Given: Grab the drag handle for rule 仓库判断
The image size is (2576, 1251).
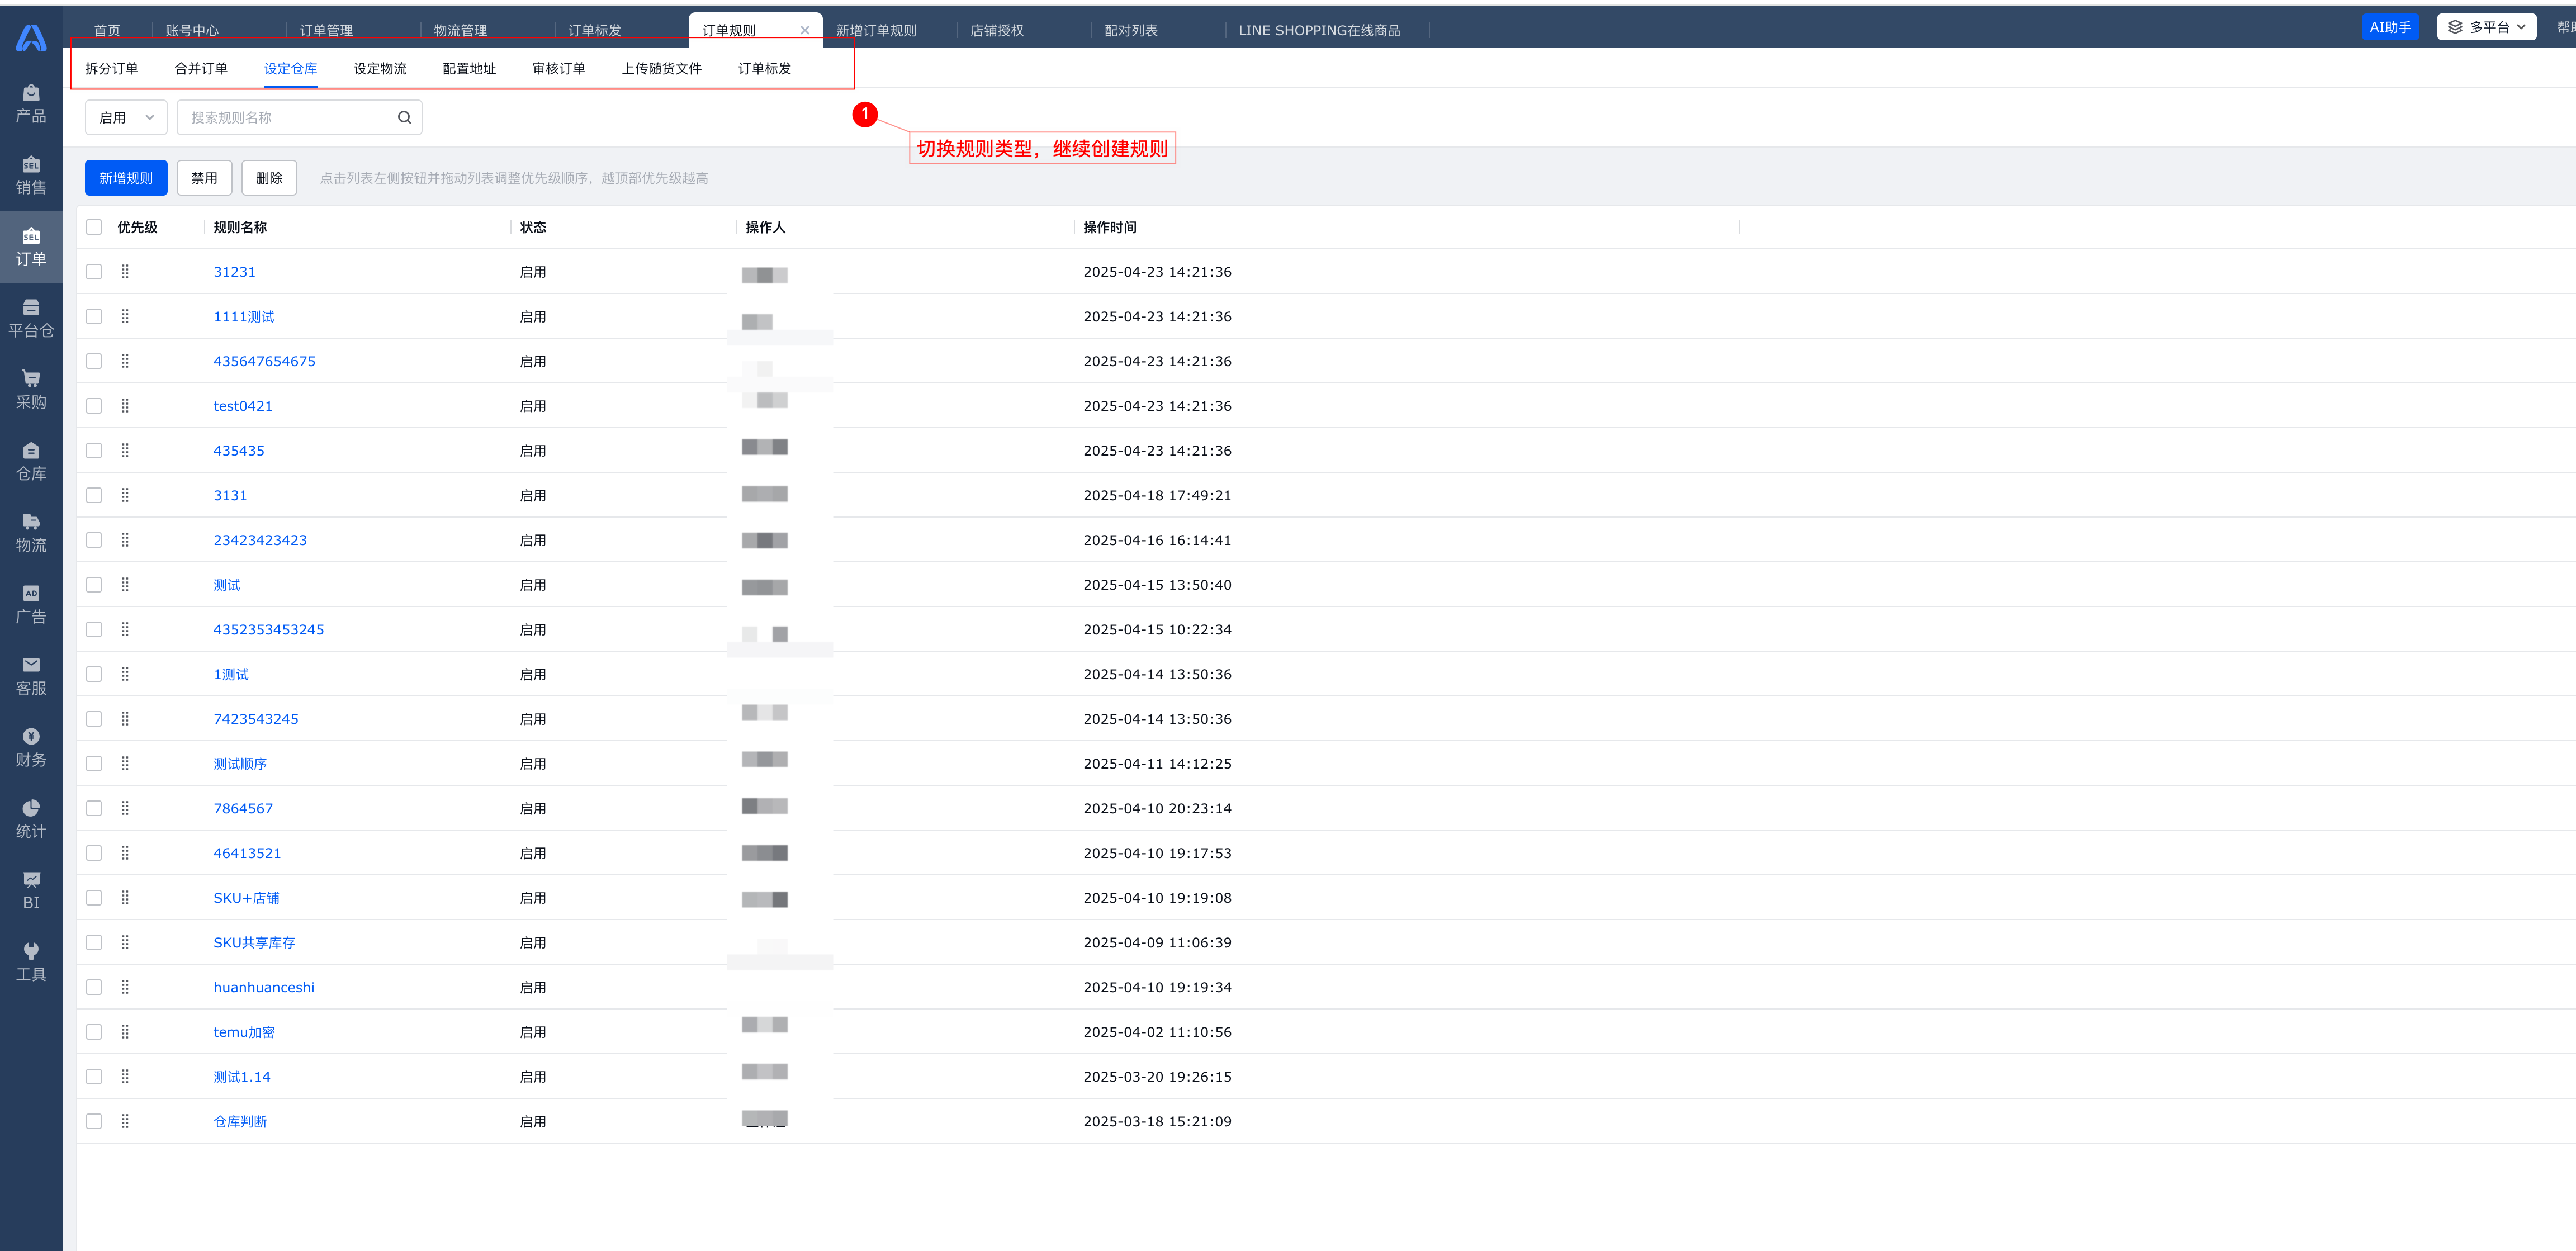Looking at the screenshot, I should pos(125,1122).
